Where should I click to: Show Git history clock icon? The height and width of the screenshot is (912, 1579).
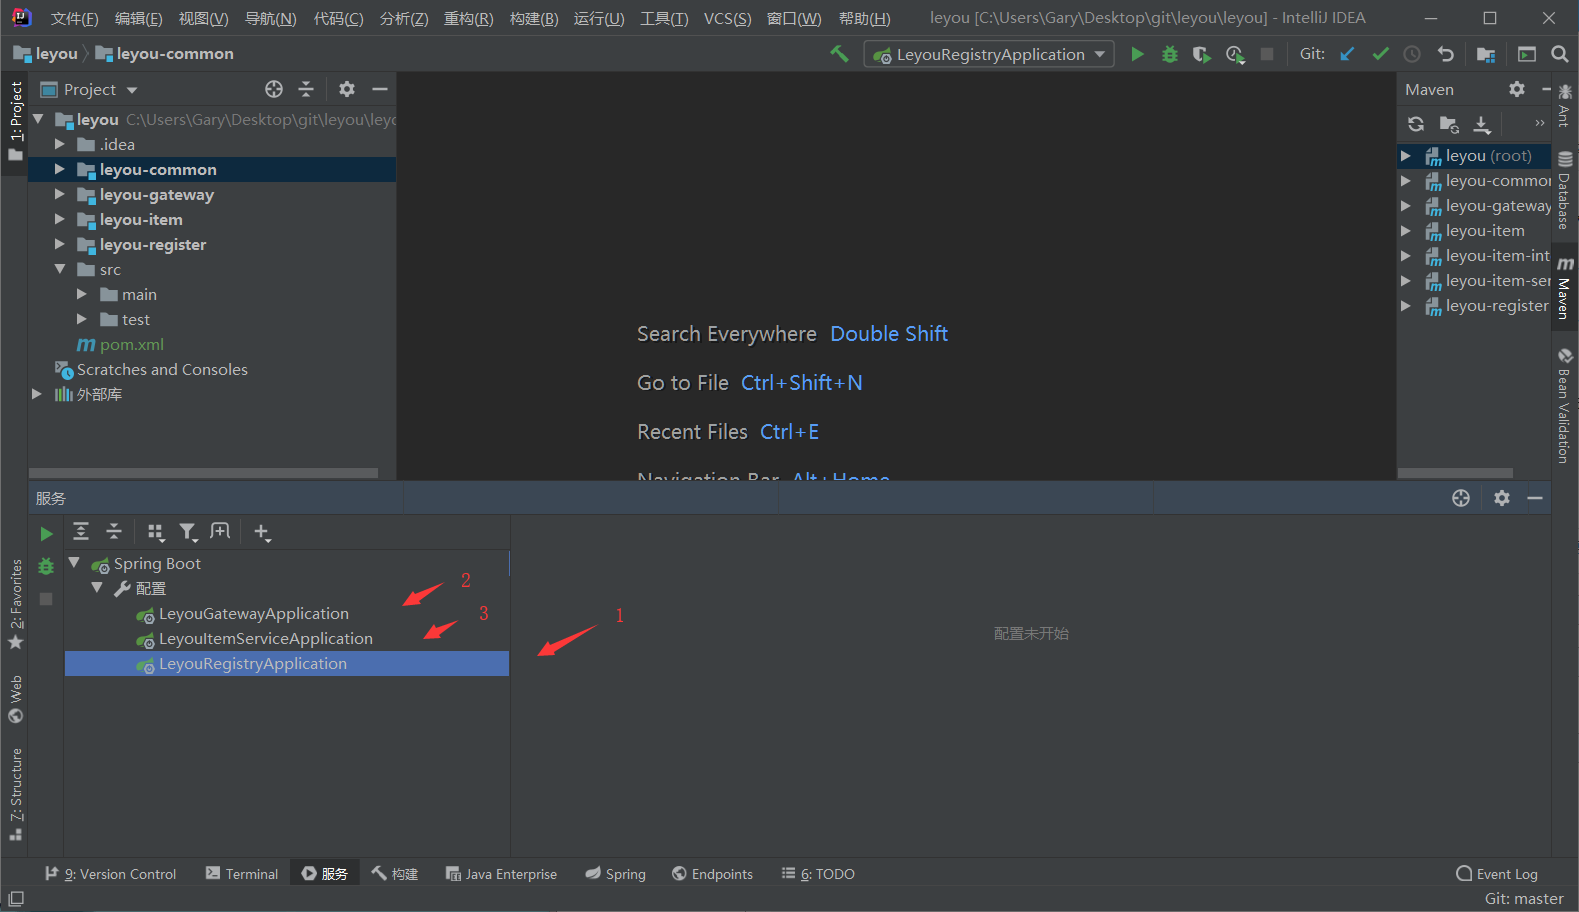click(1412, 54)
